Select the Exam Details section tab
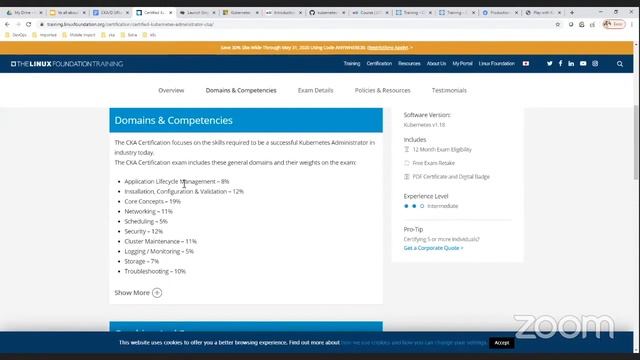The width and height of the screenshot is (640, 360). 316,90
